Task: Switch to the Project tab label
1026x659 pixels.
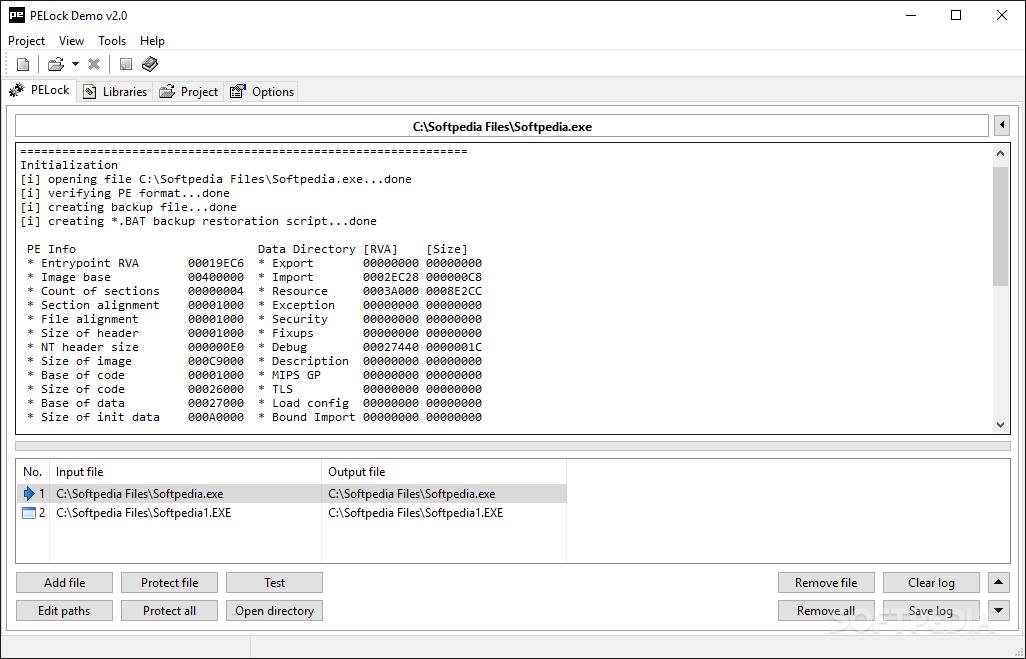Action: click(199, 92)
